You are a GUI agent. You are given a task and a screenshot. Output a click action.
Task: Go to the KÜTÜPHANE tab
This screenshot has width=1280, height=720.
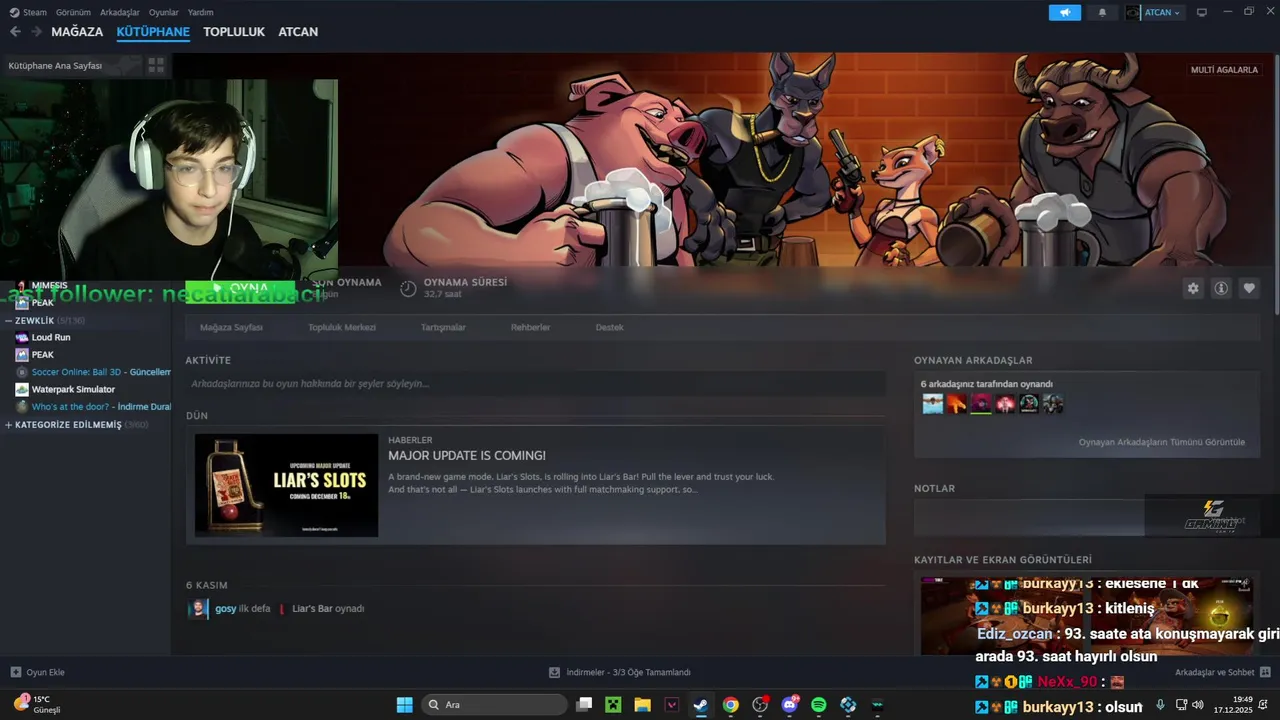click(x=153, y=32)
